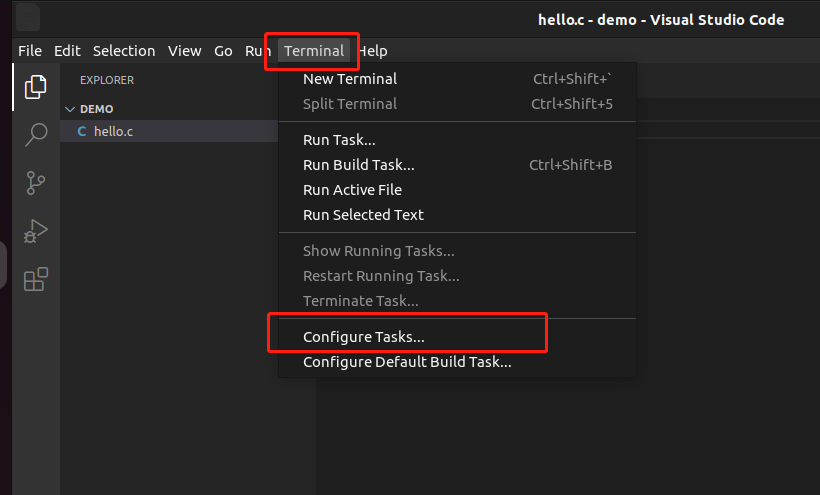Viewport: 820px width, 495px height.
Task: Open the Selection menu
Action: point(124,51)
